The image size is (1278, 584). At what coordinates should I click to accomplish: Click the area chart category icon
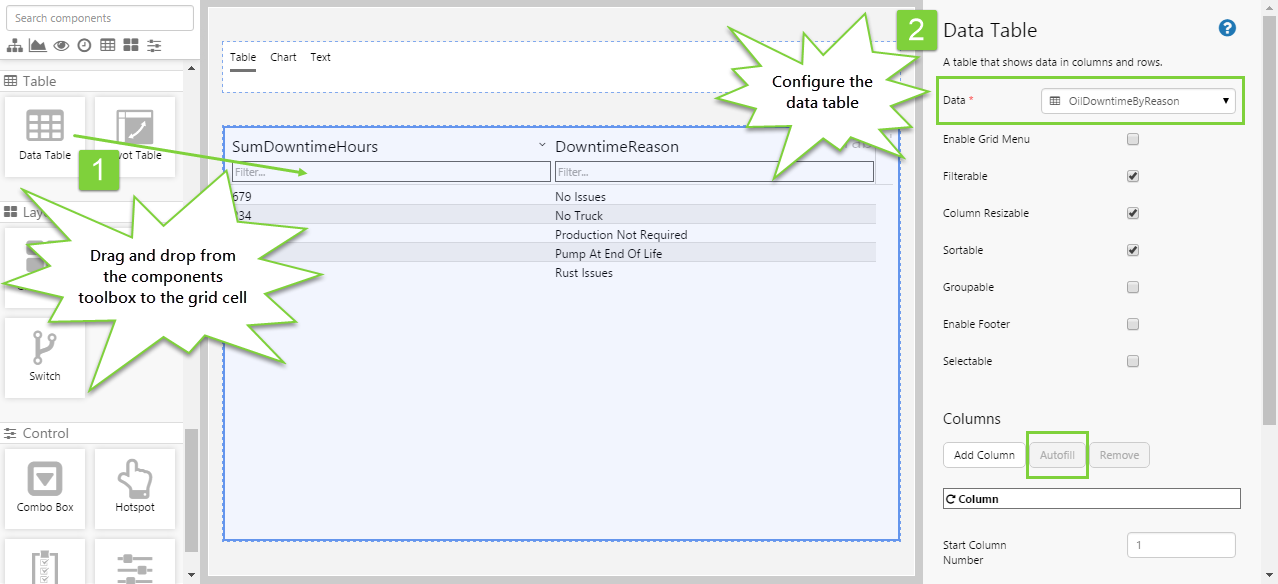pyautogui.click(x=38, y=45)
